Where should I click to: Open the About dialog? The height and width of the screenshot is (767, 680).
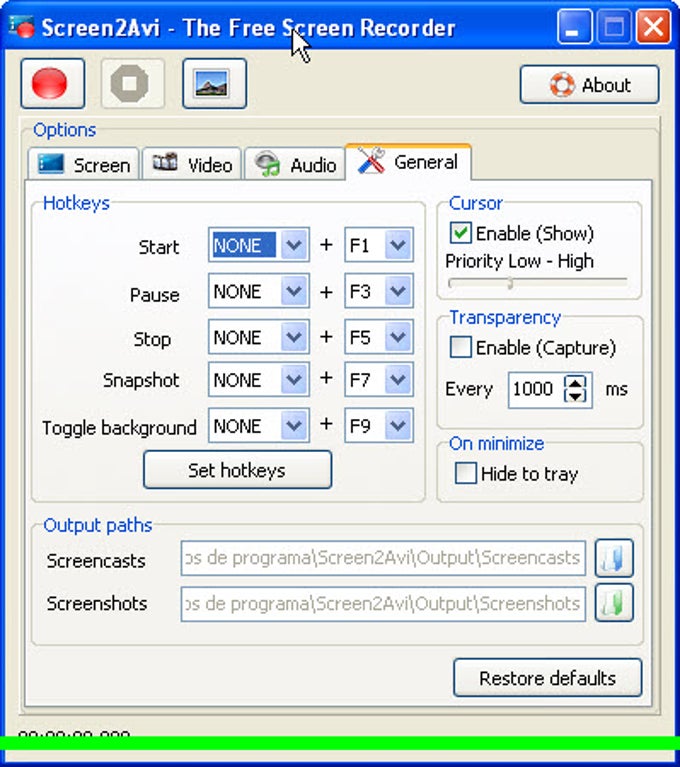(x=589, y=85)
